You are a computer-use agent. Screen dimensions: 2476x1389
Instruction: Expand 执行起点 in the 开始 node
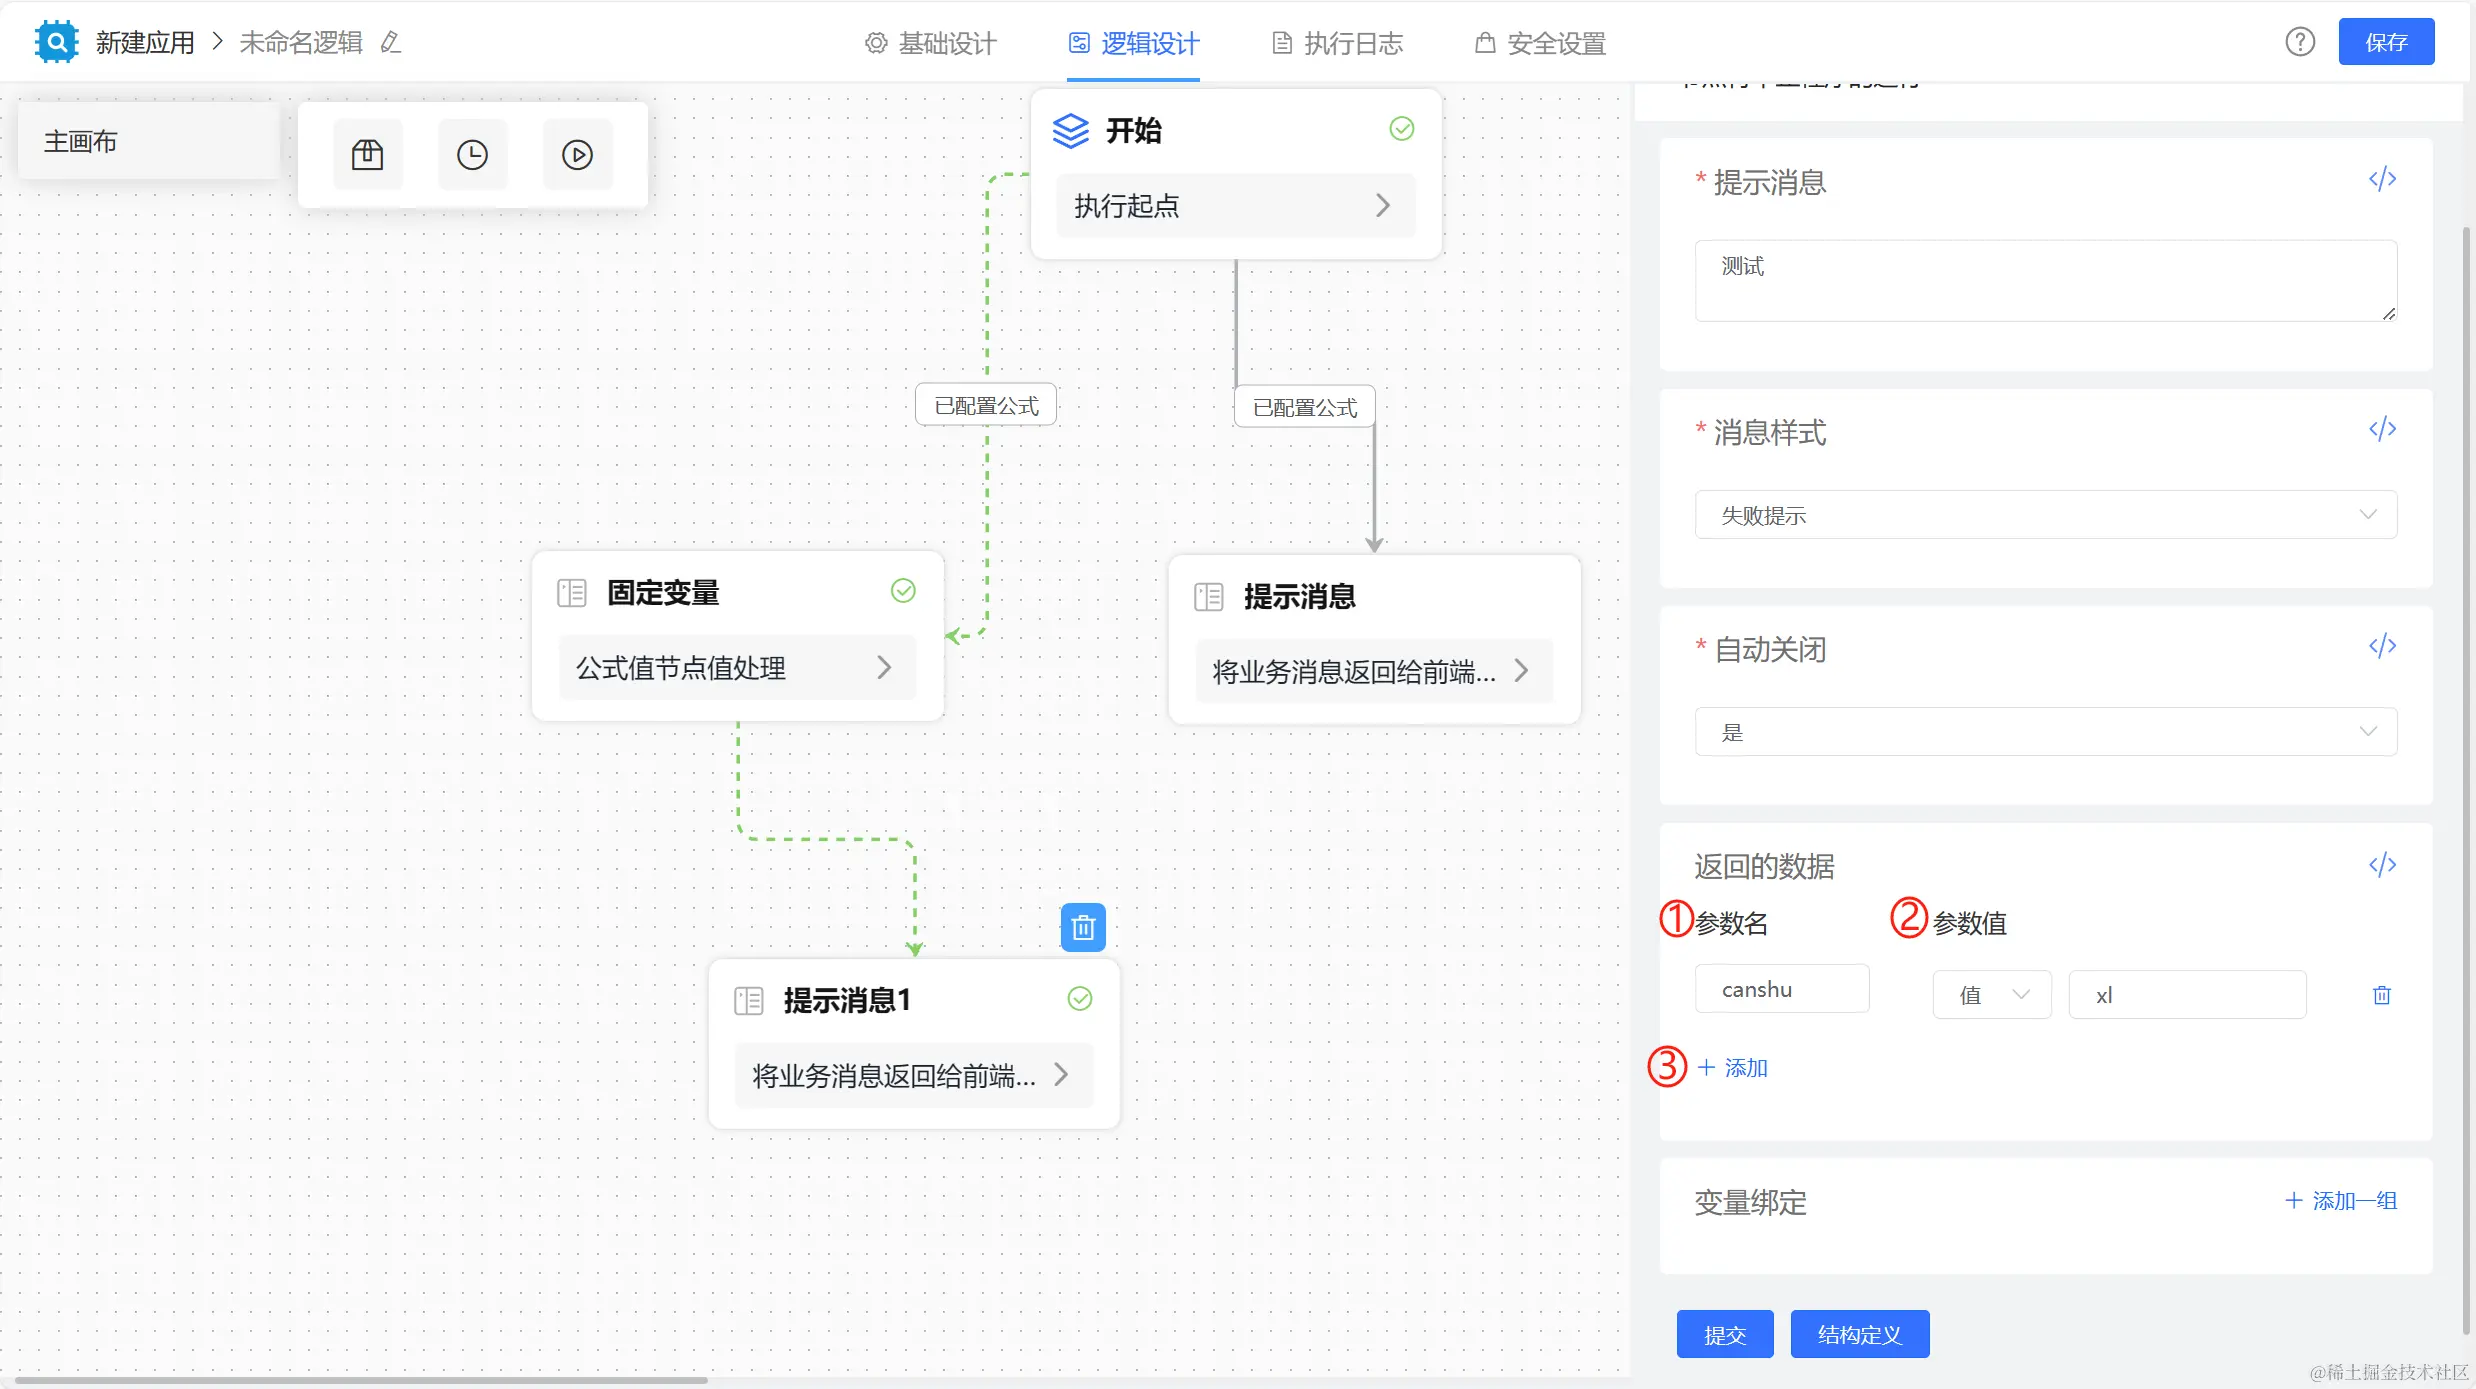point(1235,206)
